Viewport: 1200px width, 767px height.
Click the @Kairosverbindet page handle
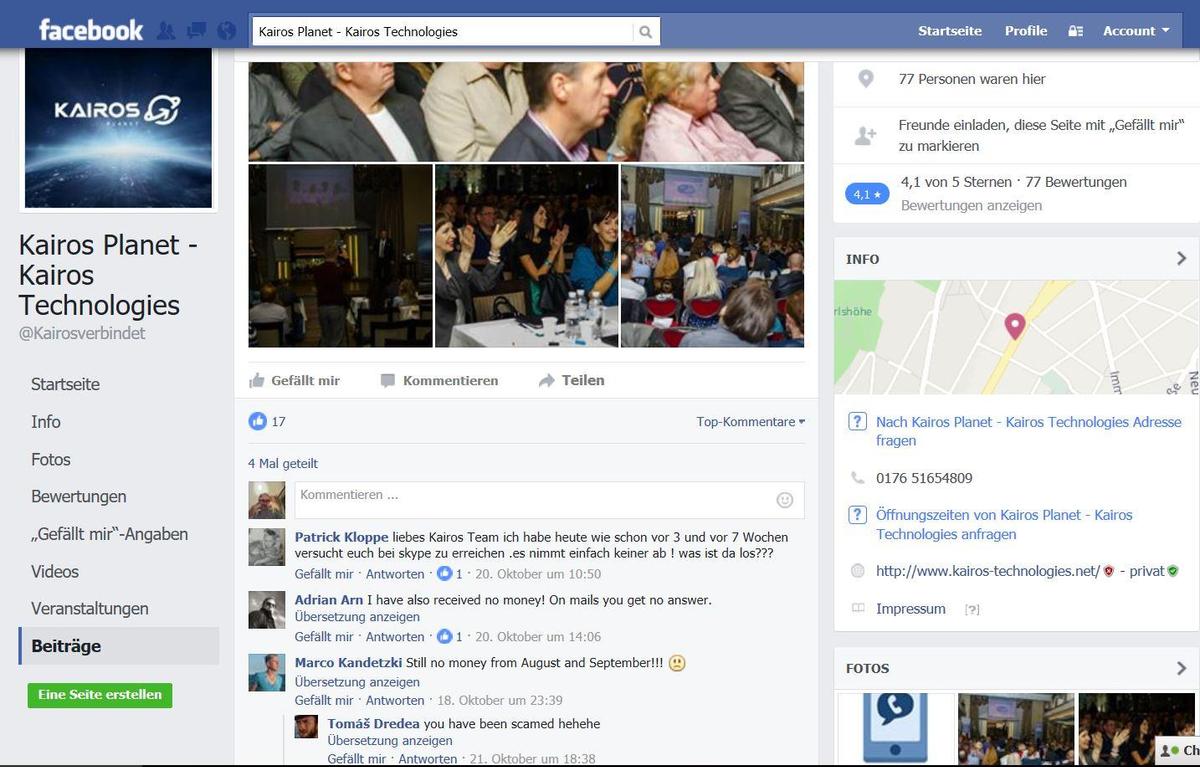pyautogui.click(x=82, y=334)
